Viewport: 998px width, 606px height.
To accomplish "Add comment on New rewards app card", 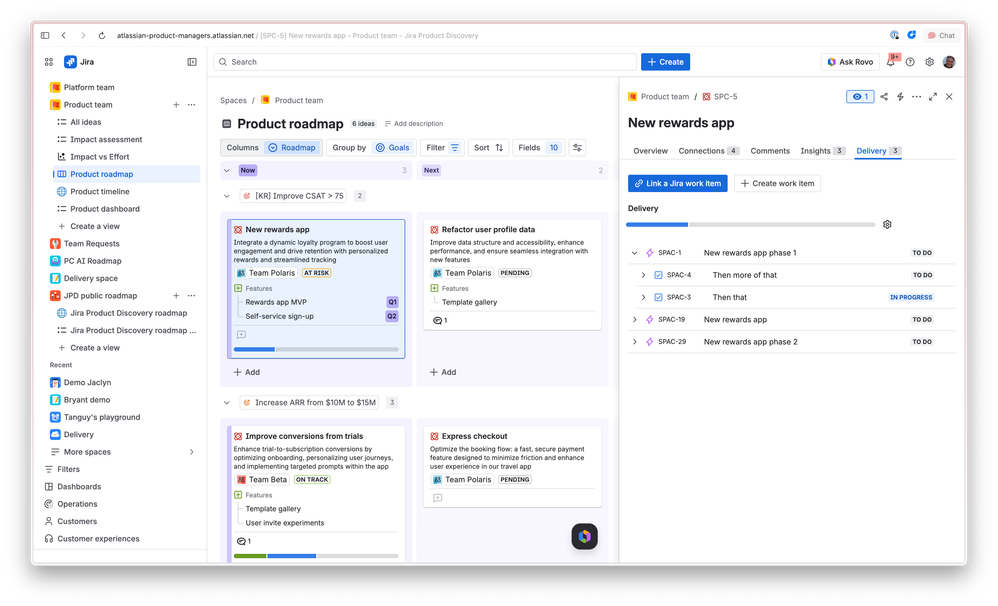I will tap(241, 334).
